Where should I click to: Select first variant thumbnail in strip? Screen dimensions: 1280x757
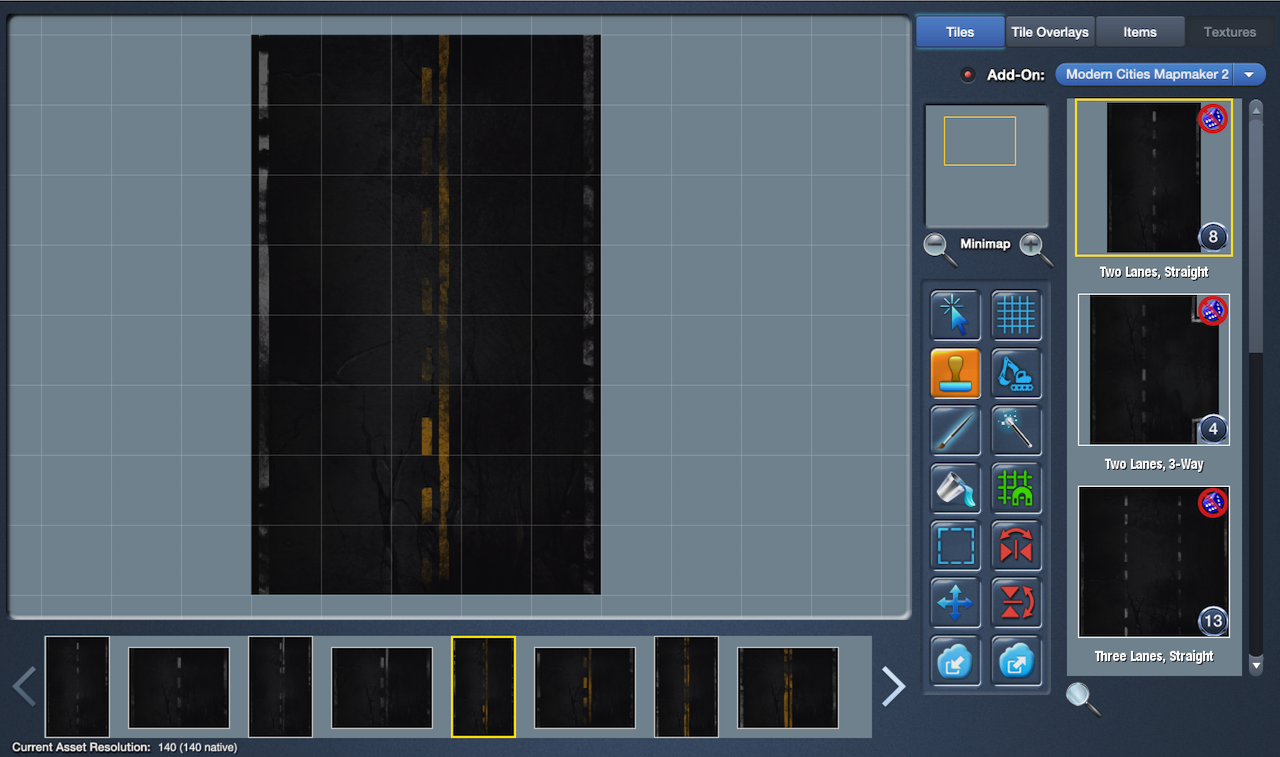(77, 687)
